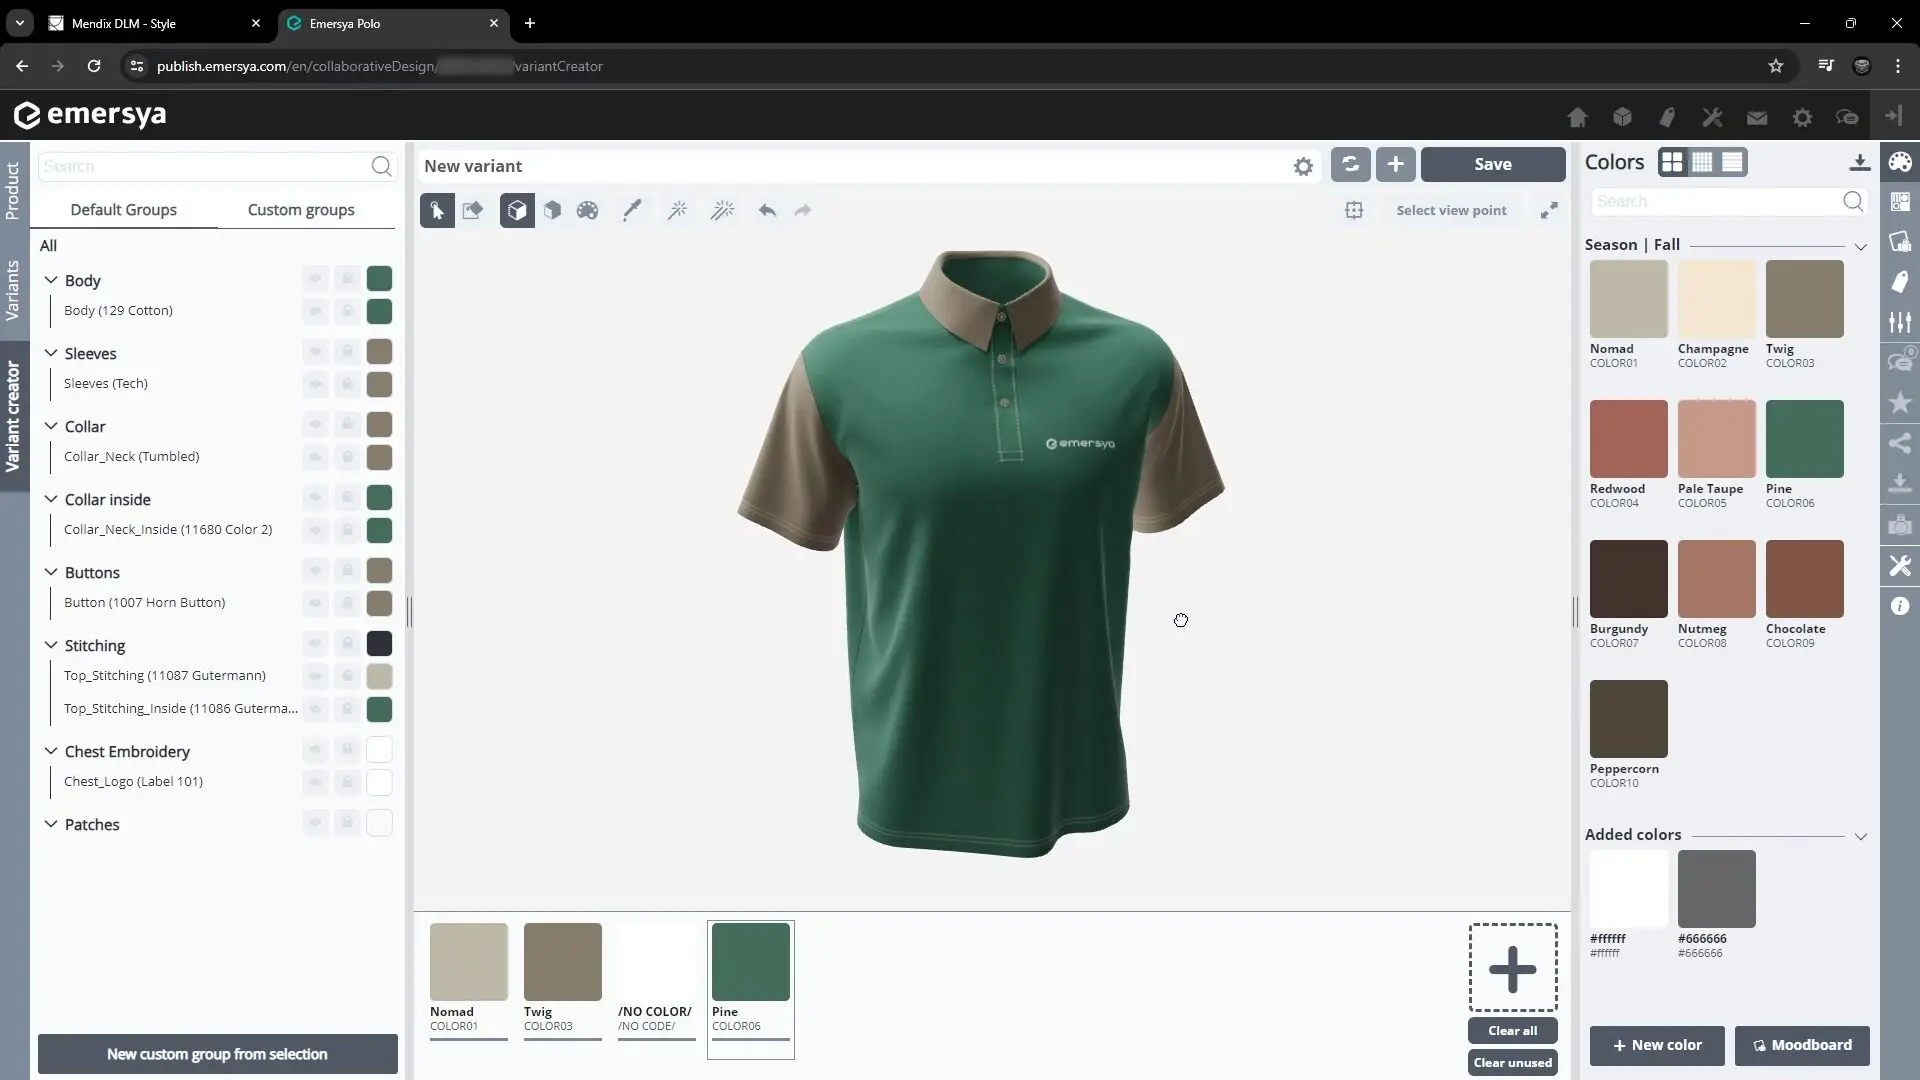Toggle visibility of Collar_Neck (Tumbled)

tap(315, 457)
